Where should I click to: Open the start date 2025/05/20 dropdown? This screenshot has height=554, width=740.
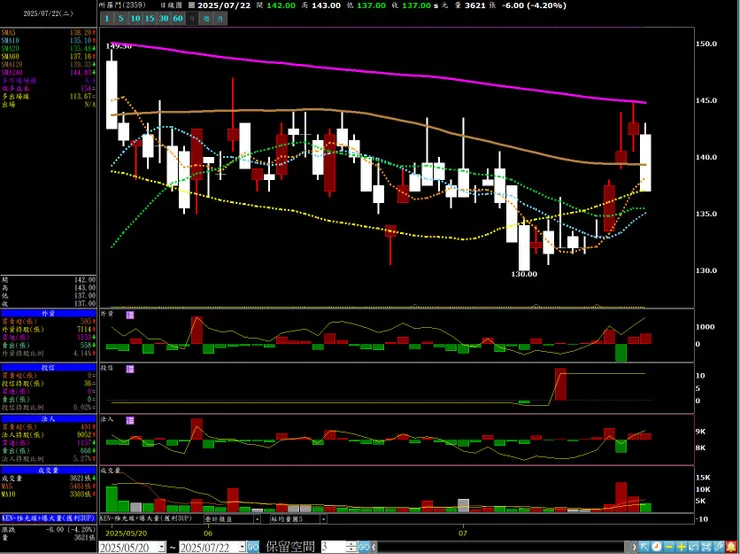[x=161, y=547]
